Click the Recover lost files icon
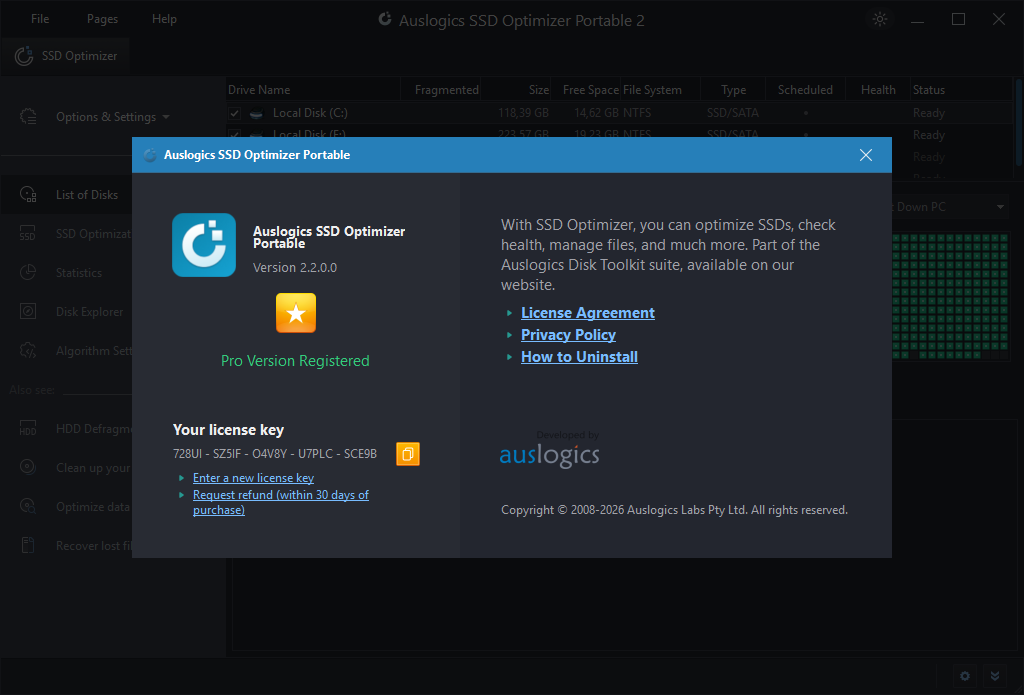 27,545
